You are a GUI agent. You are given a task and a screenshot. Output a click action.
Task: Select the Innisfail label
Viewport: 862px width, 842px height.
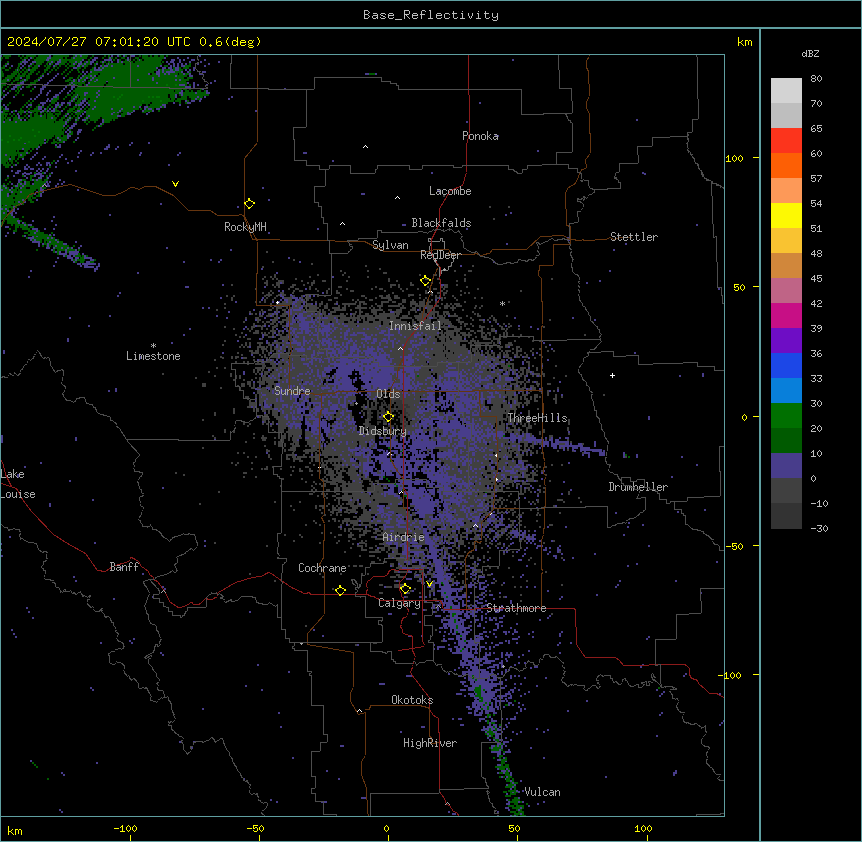(x=415, y=326)
